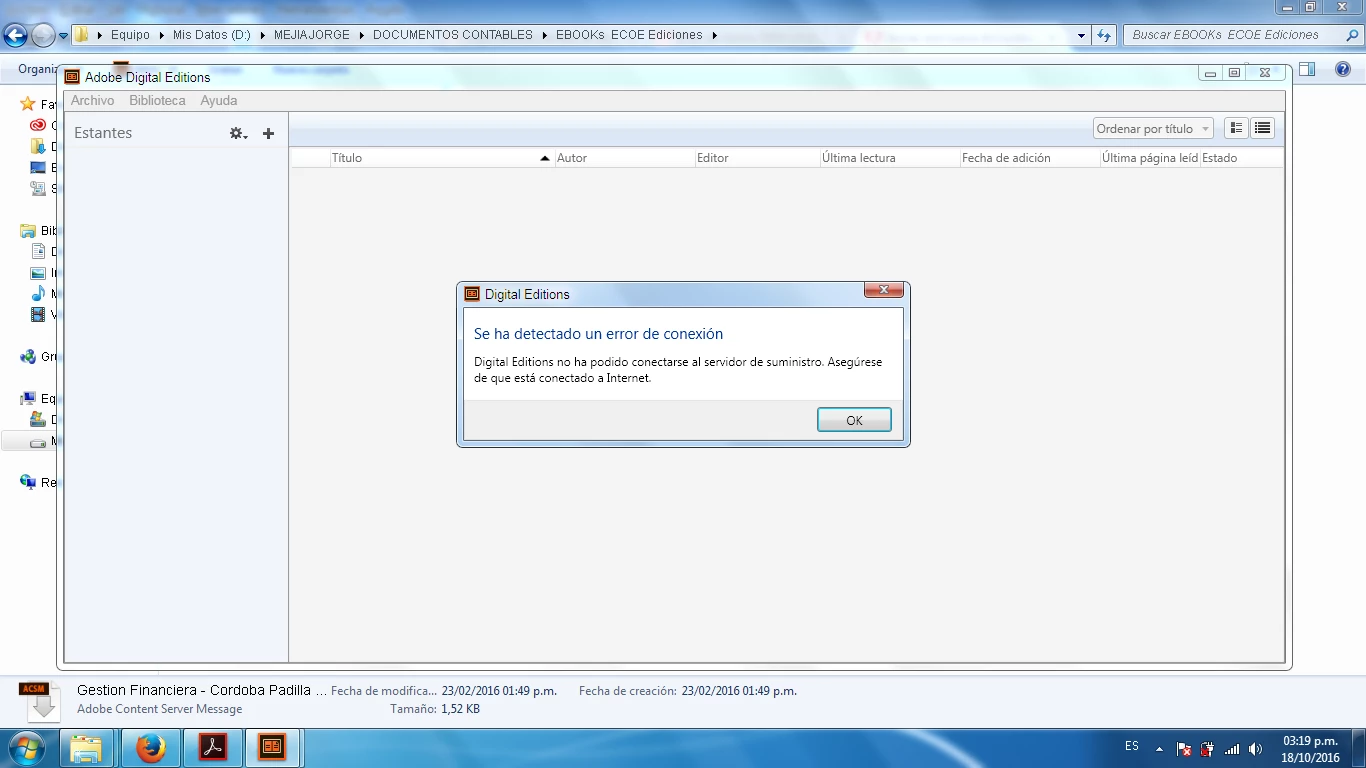Click EBOOKs ECOE Ediciones breadcrumb
This screenshot has height=768, width=1366.
(629, 35)
